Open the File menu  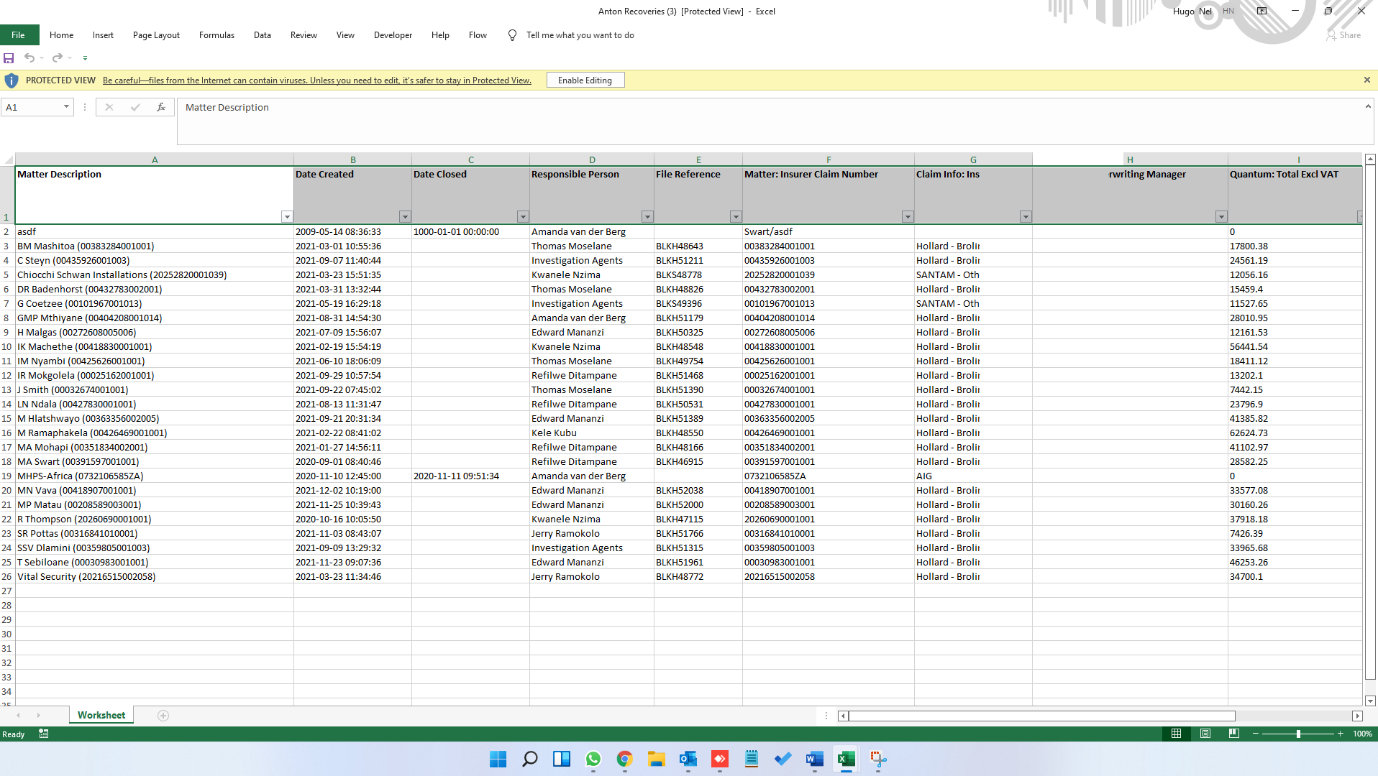19,35
